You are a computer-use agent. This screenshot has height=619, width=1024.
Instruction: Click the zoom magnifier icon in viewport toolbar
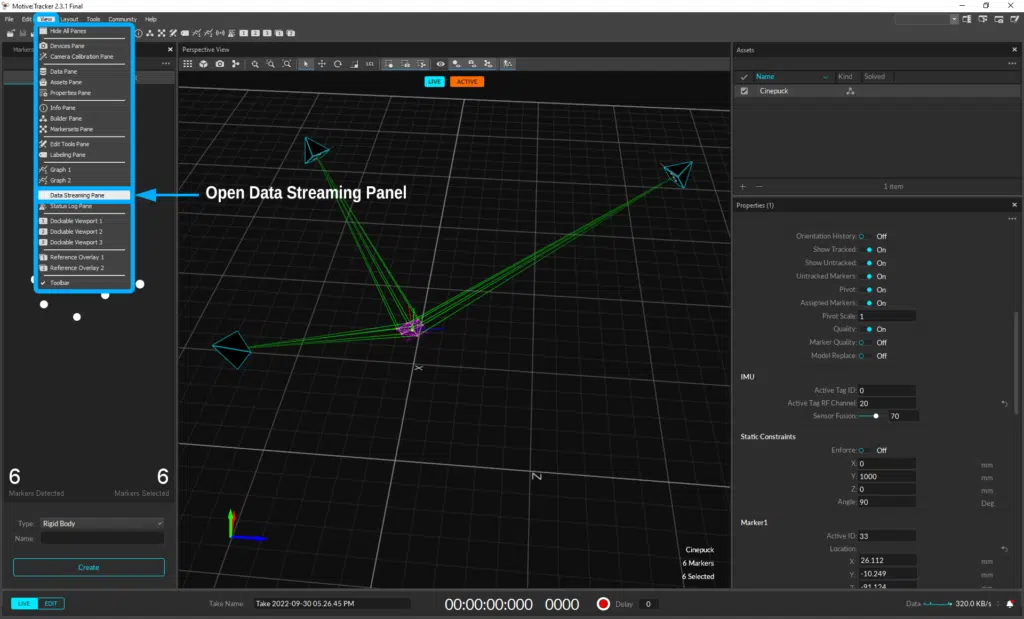click(255, 64)
